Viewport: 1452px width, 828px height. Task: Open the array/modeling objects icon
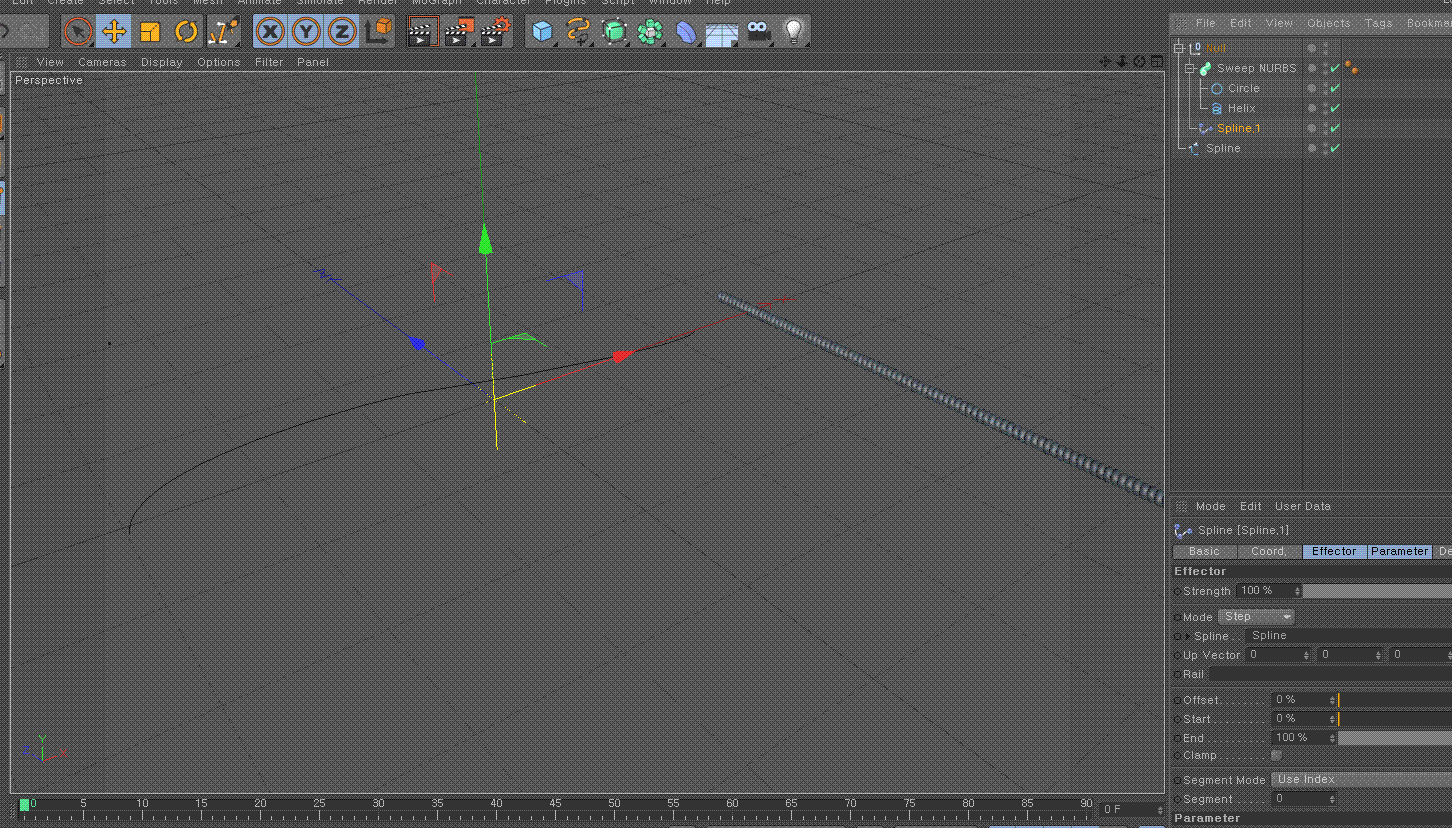pos(650,32)
